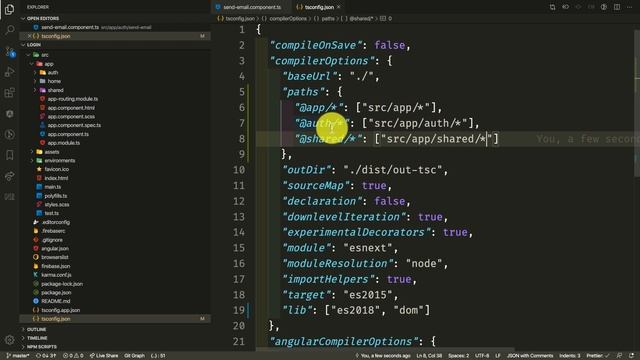Close tsconfig.json in Open Editors list
This screenshot has width=640, height=360.
pos(29,36)
